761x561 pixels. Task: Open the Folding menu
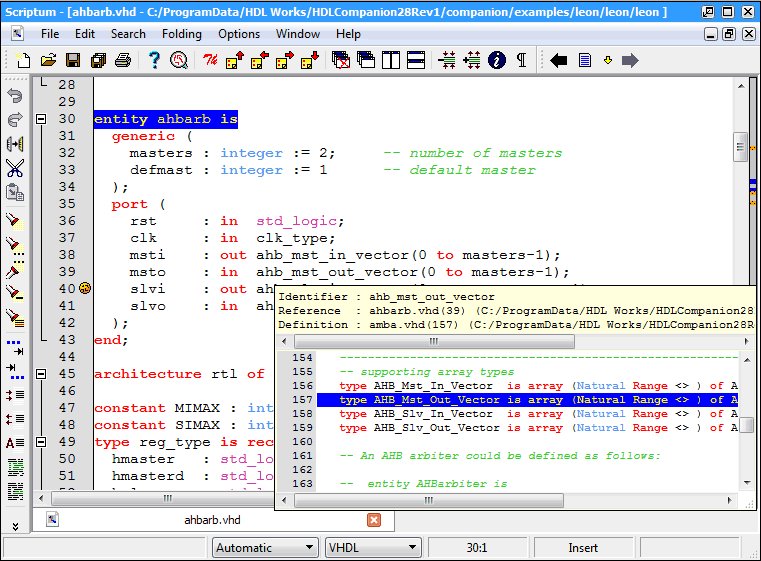coord(182,33)
